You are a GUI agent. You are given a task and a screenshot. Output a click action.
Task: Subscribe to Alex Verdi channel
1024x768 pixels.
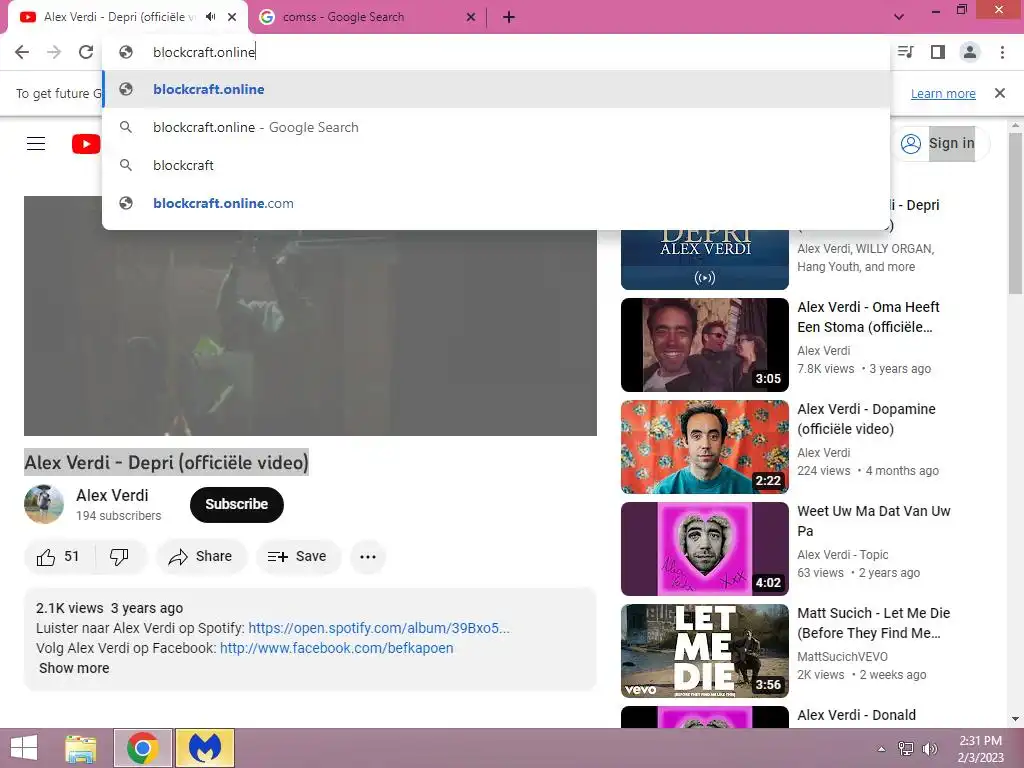coord(236,504)
